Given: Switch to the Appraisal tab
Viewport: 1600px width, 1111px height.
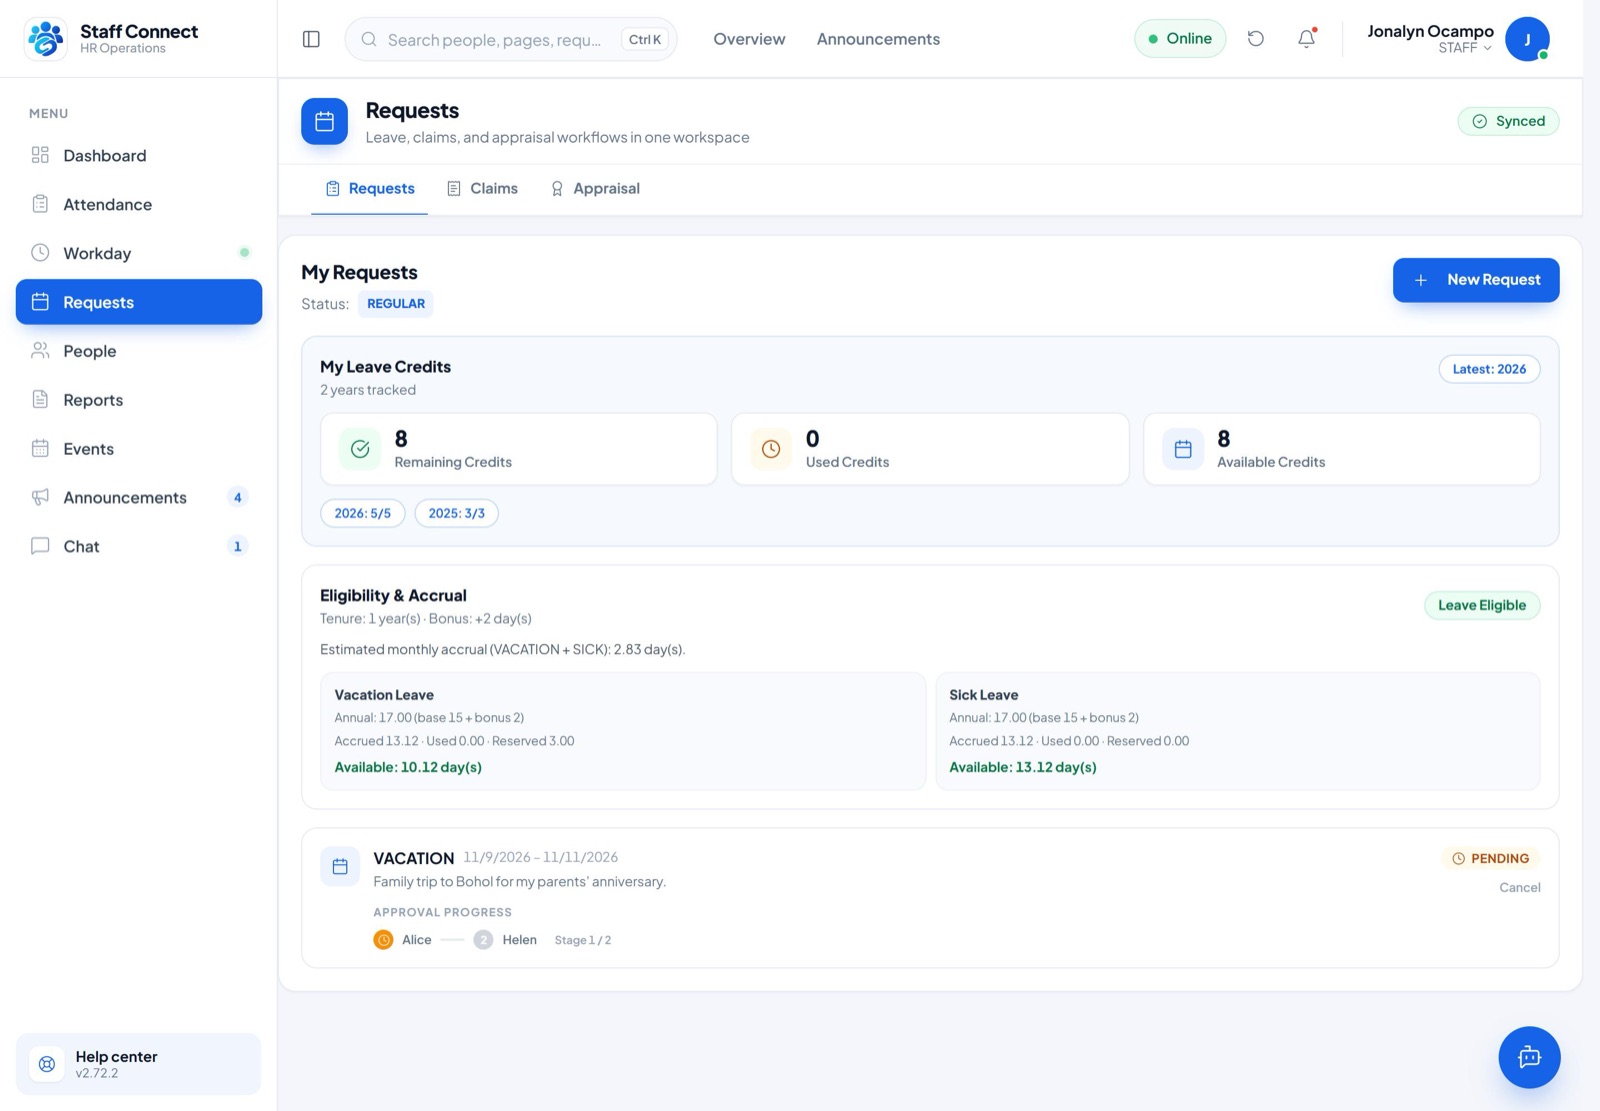Looking at the screenshot, I should tap(595, 188).
